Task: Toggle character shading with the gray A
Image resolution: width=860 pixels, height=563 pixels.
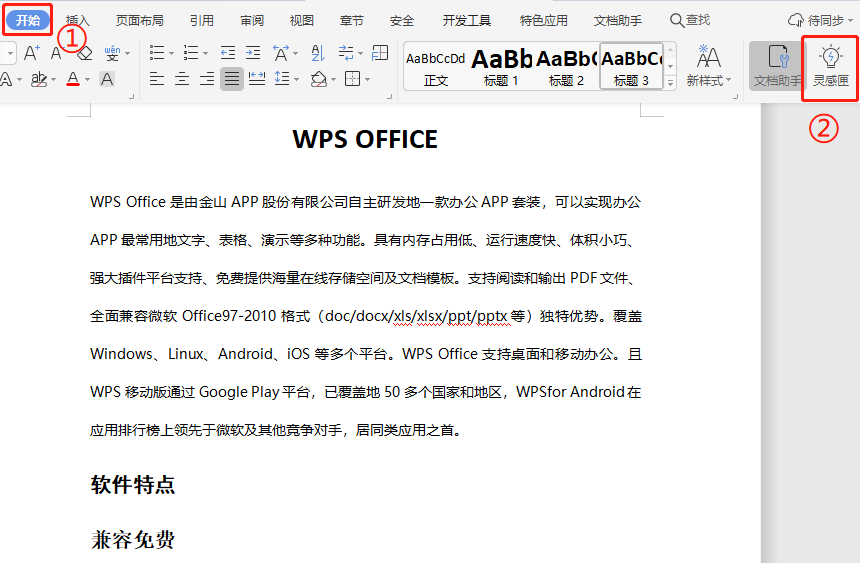Action: point(107,80)
